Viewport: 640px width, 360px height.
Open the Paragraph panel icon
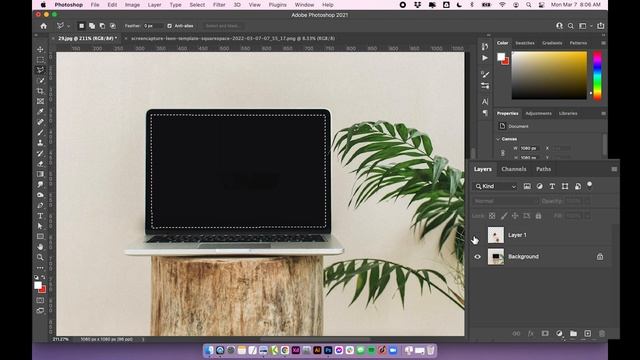tap(485, 113)
